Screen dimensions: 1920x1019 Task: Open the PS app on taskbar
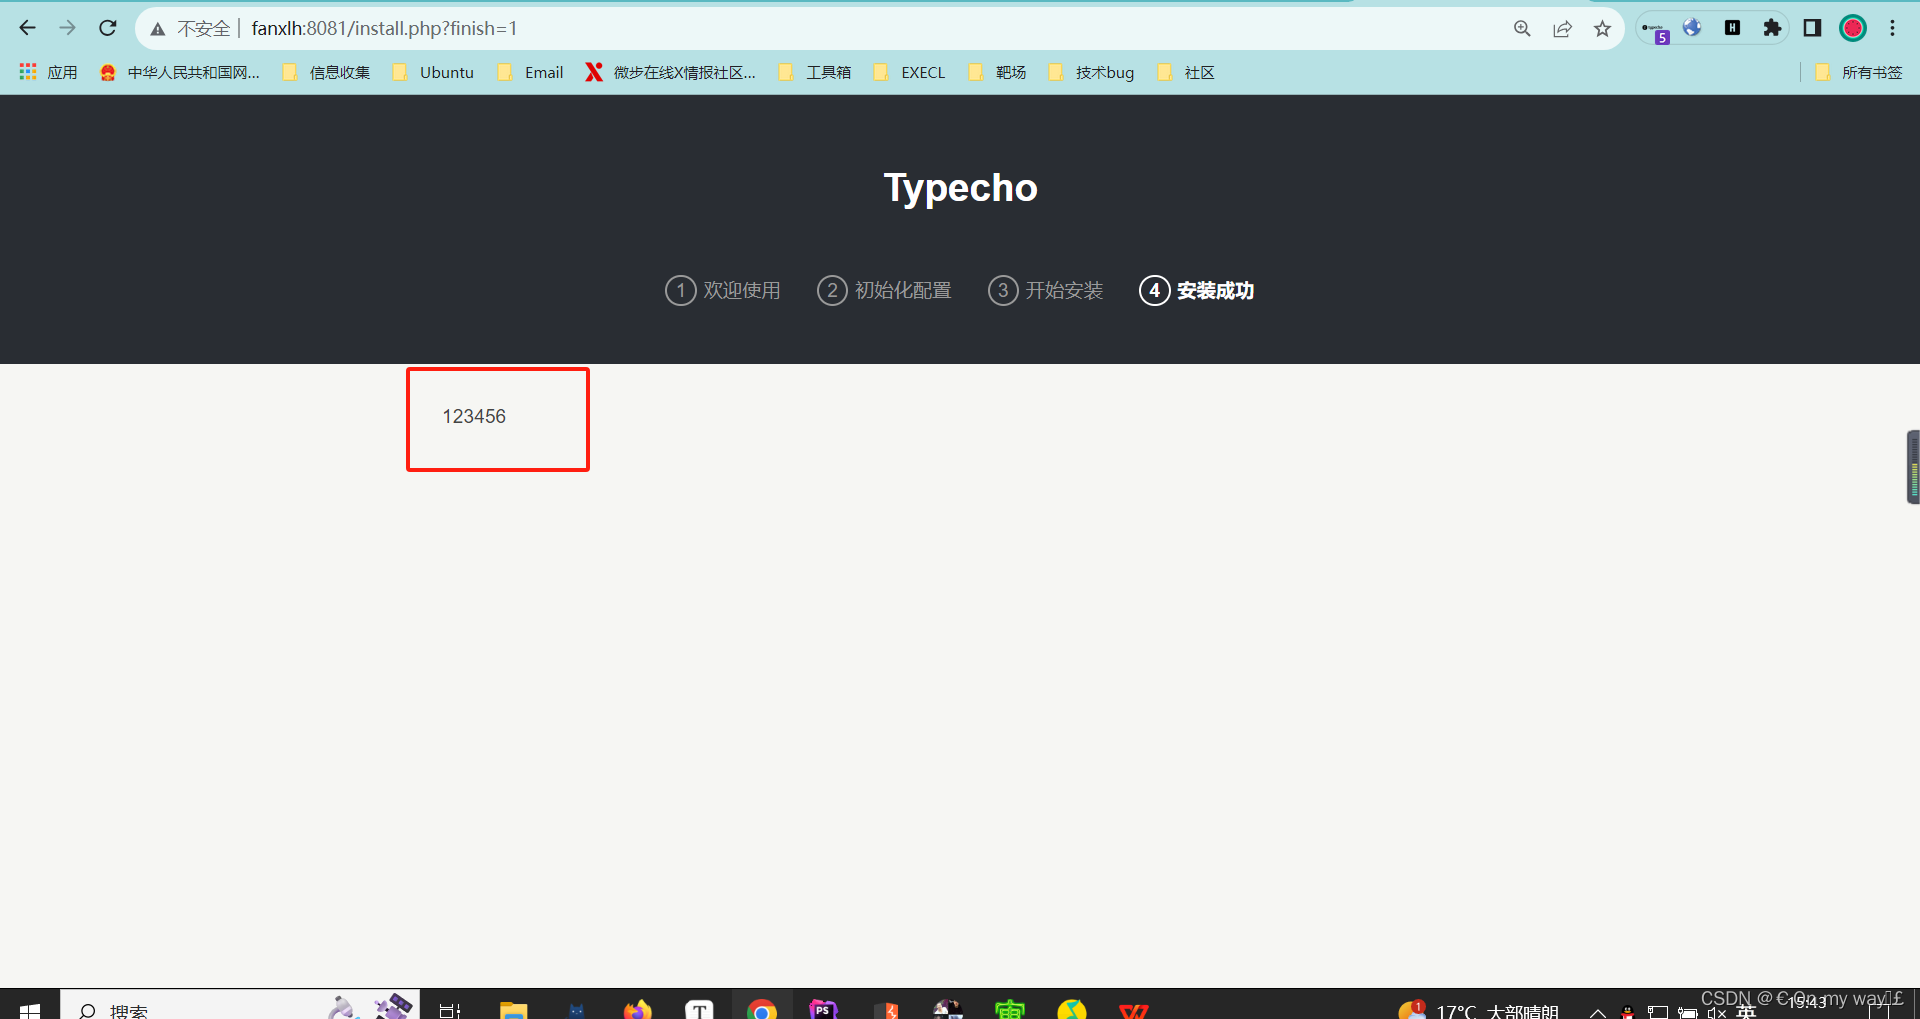[x=823, y=1008]
